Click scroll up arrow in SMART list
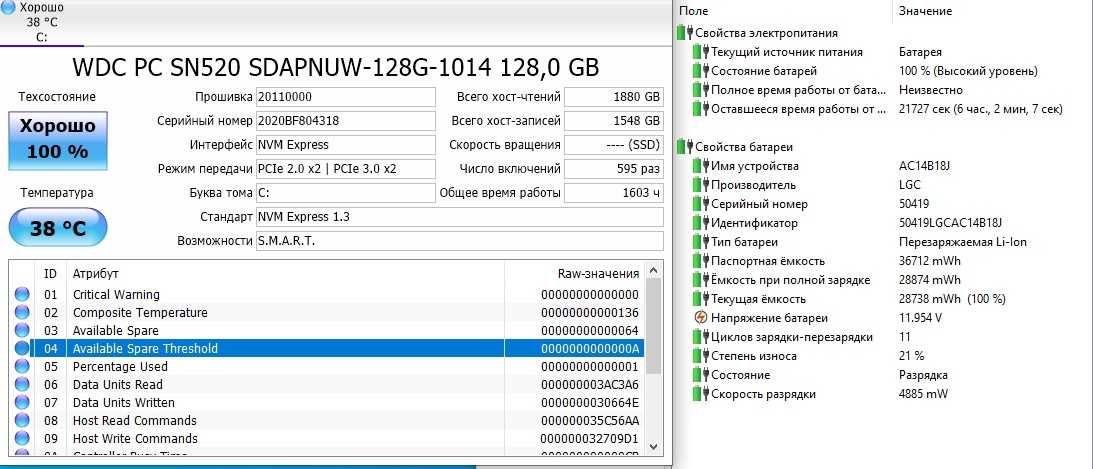The height and width of the screenshot is (469, 1093). click(653, 270)
